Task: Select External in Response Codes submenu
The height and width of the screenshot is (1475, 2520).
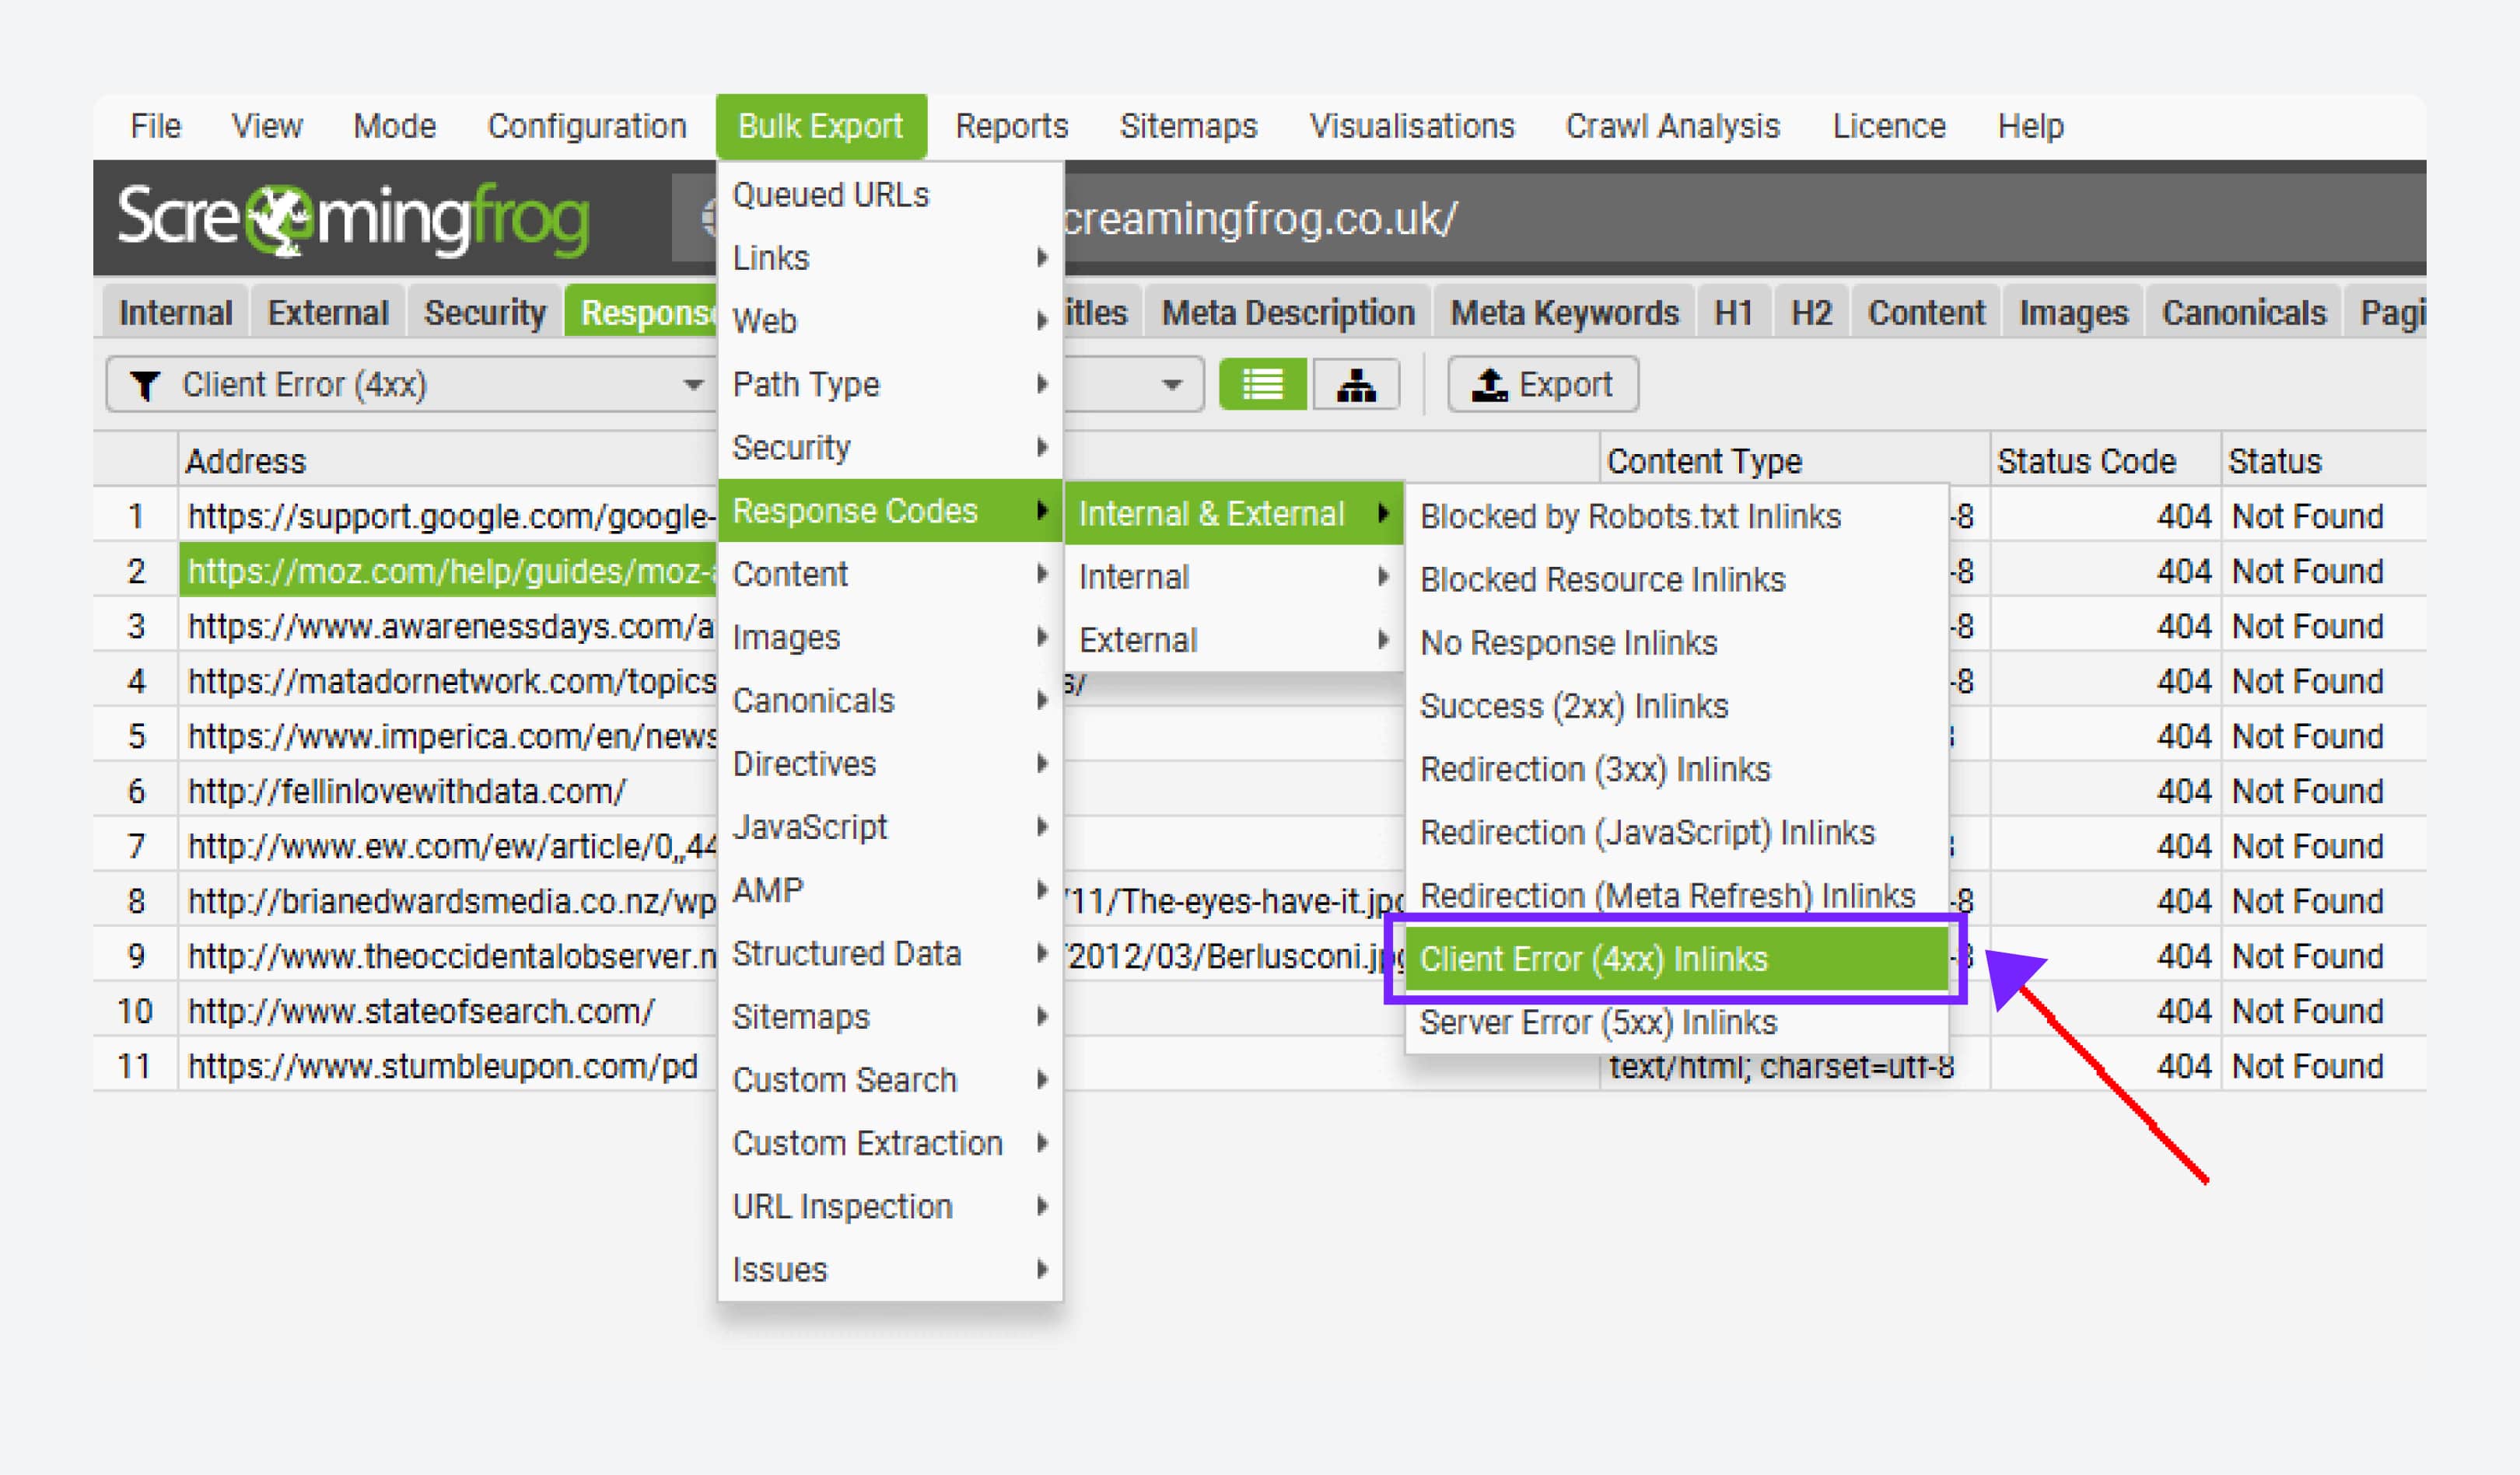Action: 1234,640
